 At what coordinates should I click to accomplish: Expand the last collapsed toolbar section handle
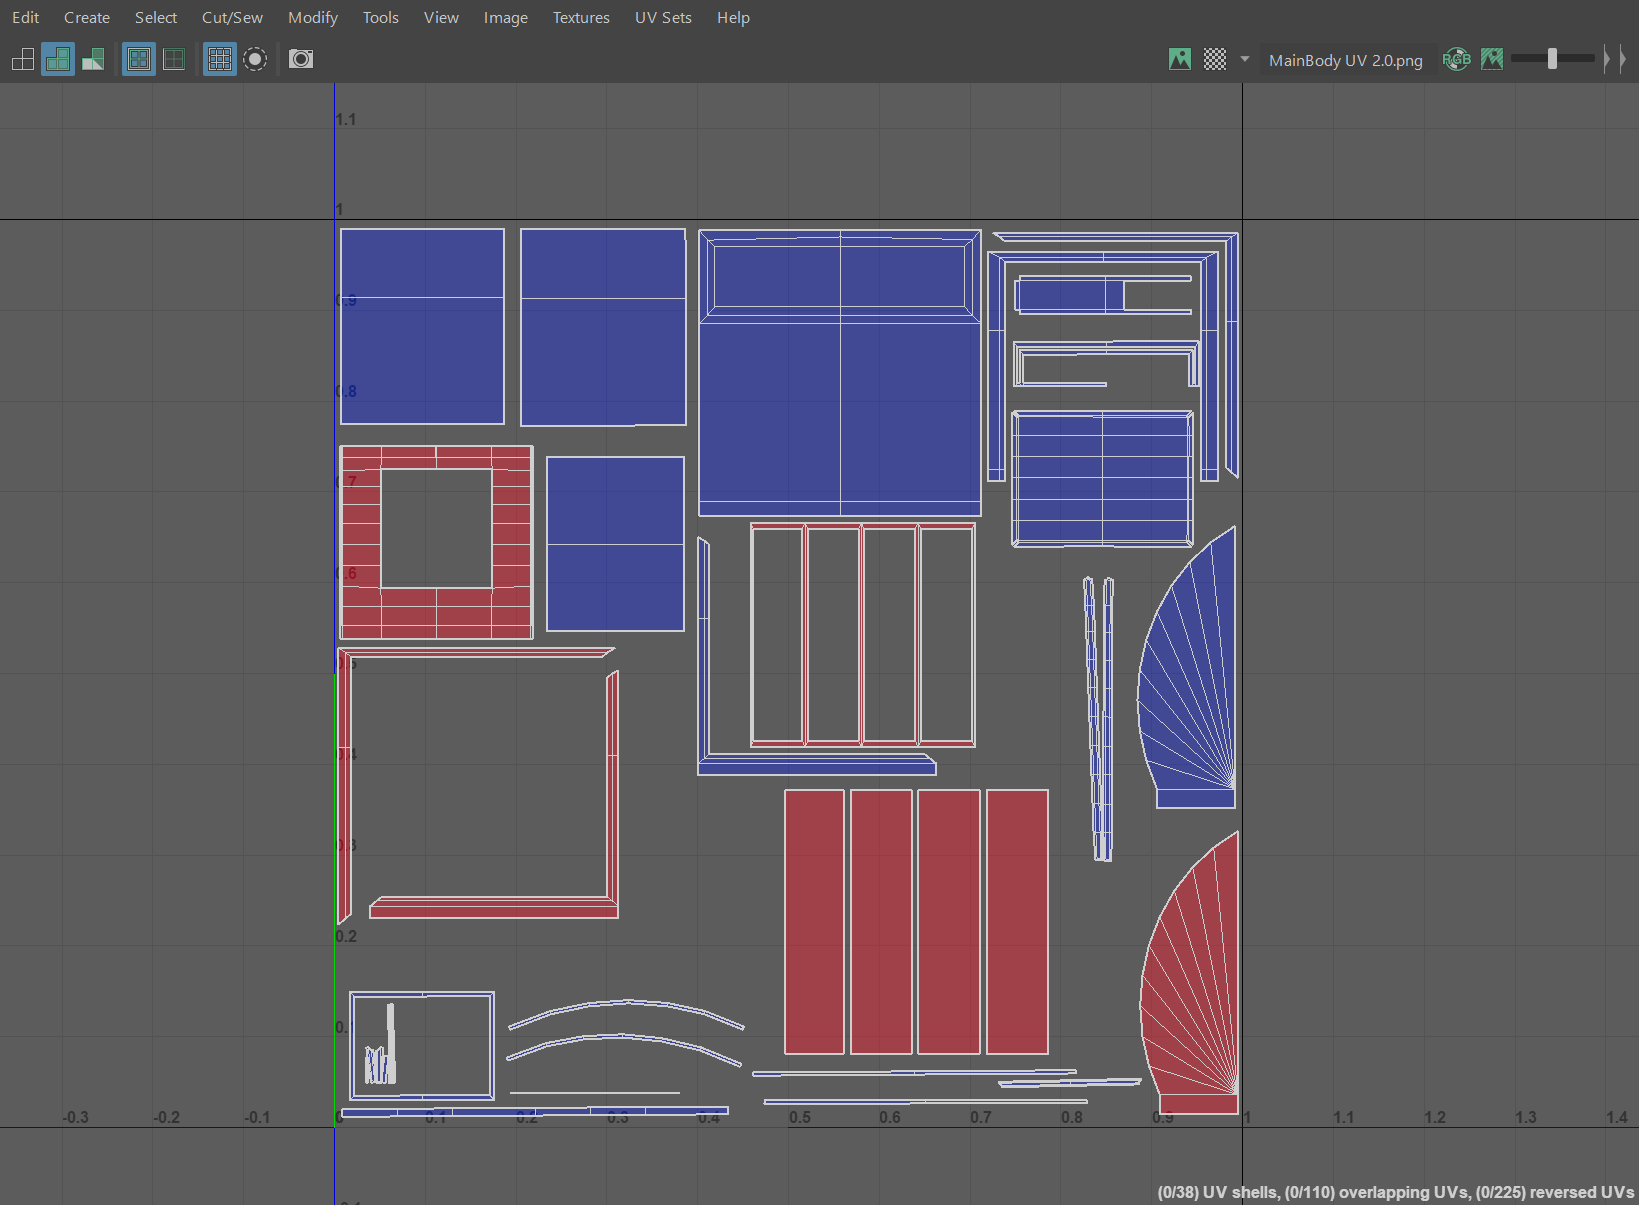click(1622, 59)
